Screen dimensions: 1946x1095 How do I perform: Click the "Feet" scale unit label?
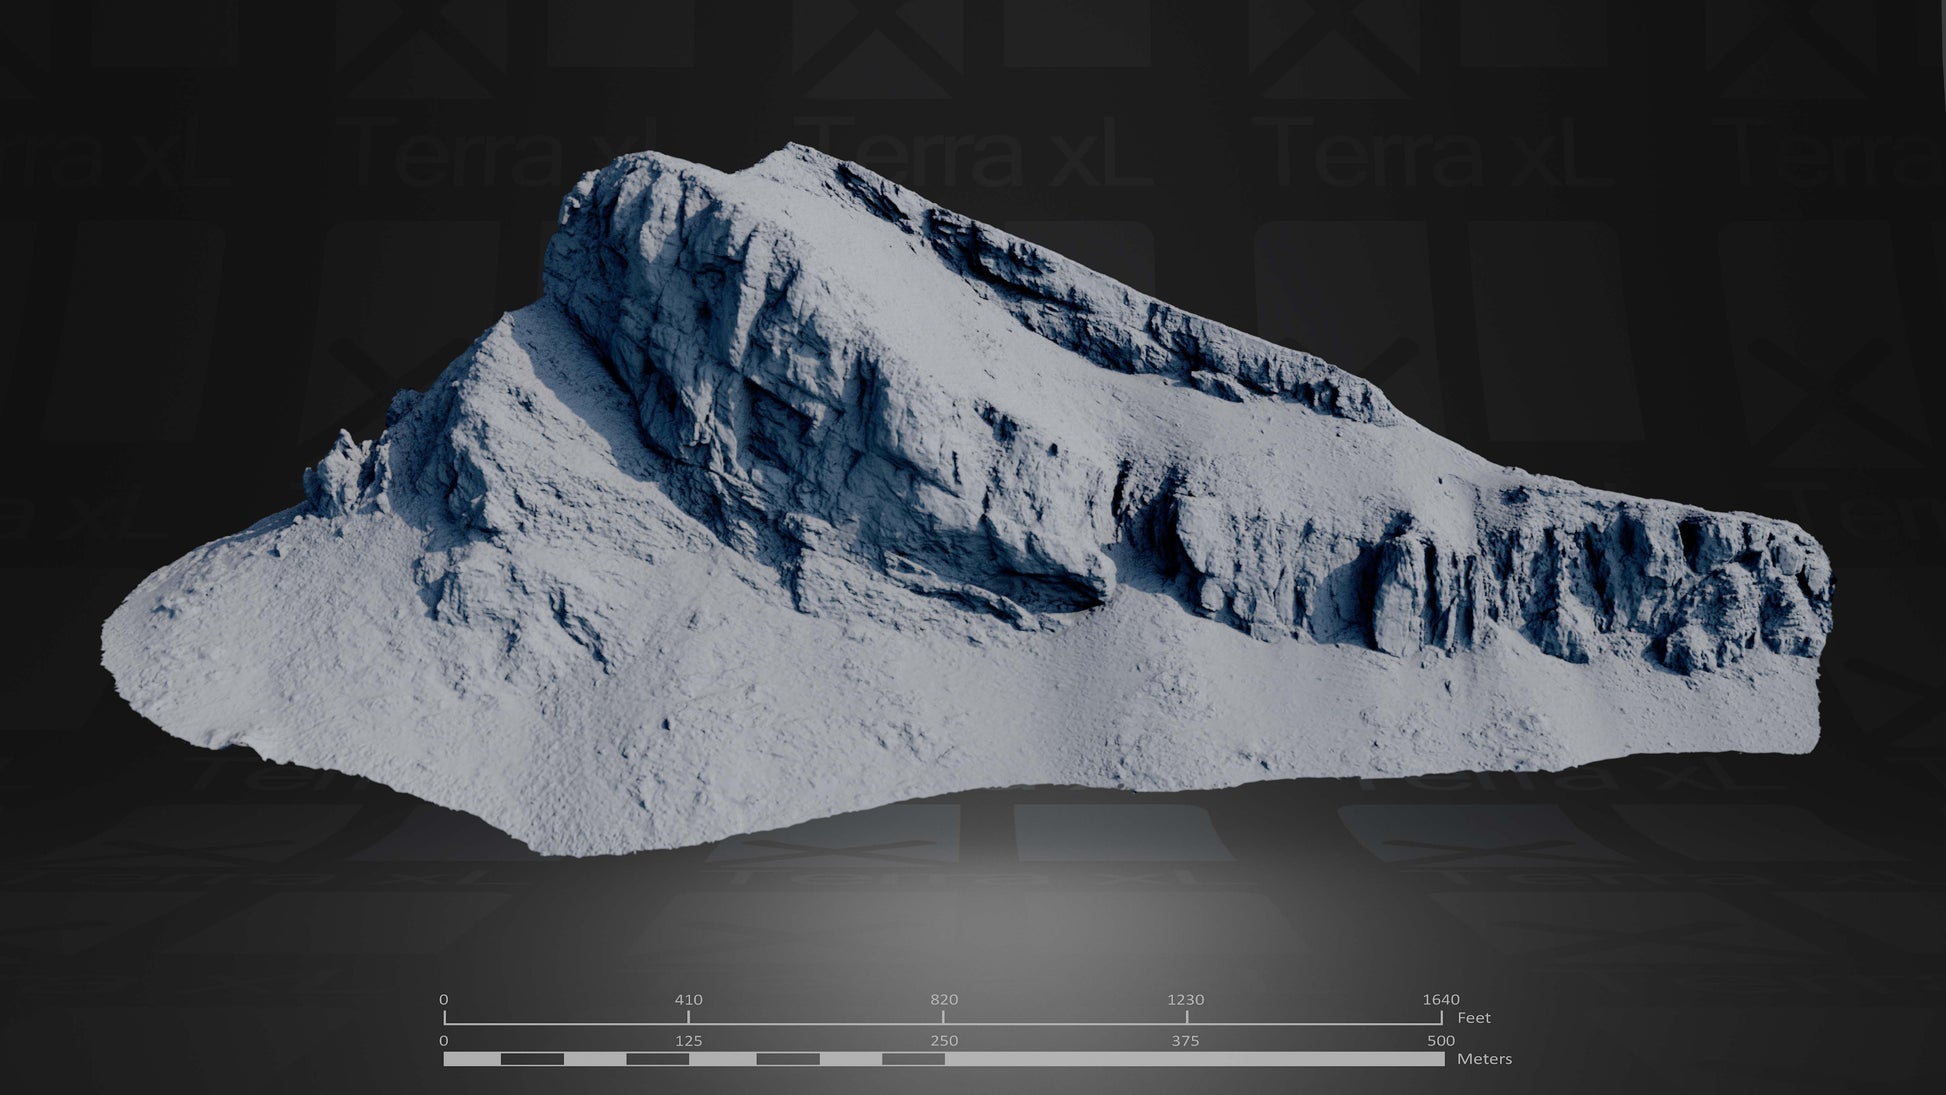pos(1474,1018)
